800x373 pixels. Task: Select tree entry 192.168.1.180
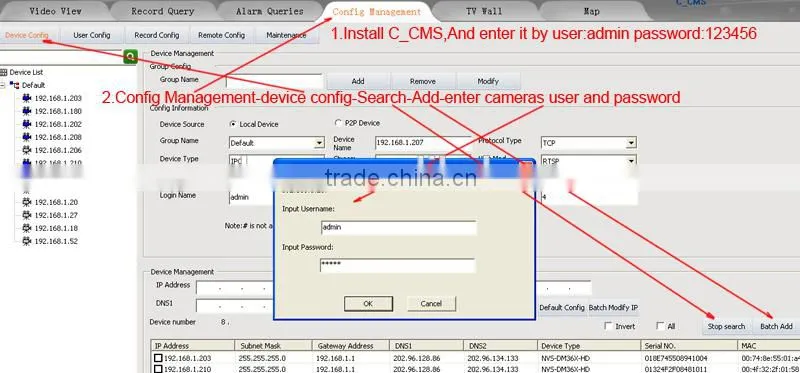click(x=58, y=111)
